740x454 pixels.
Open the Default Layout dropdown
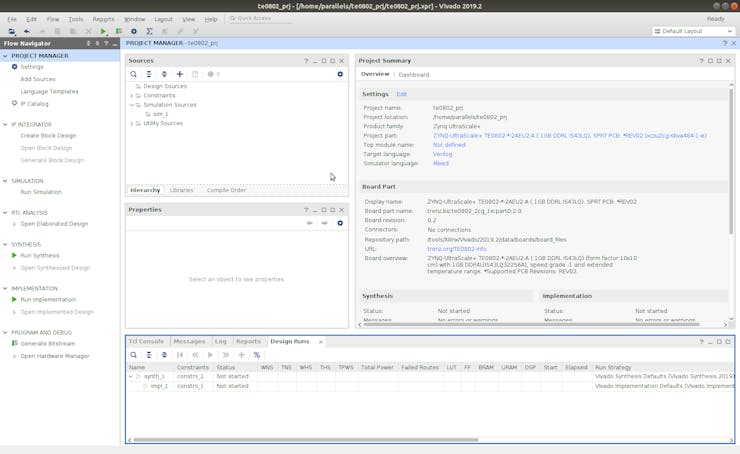692,31
